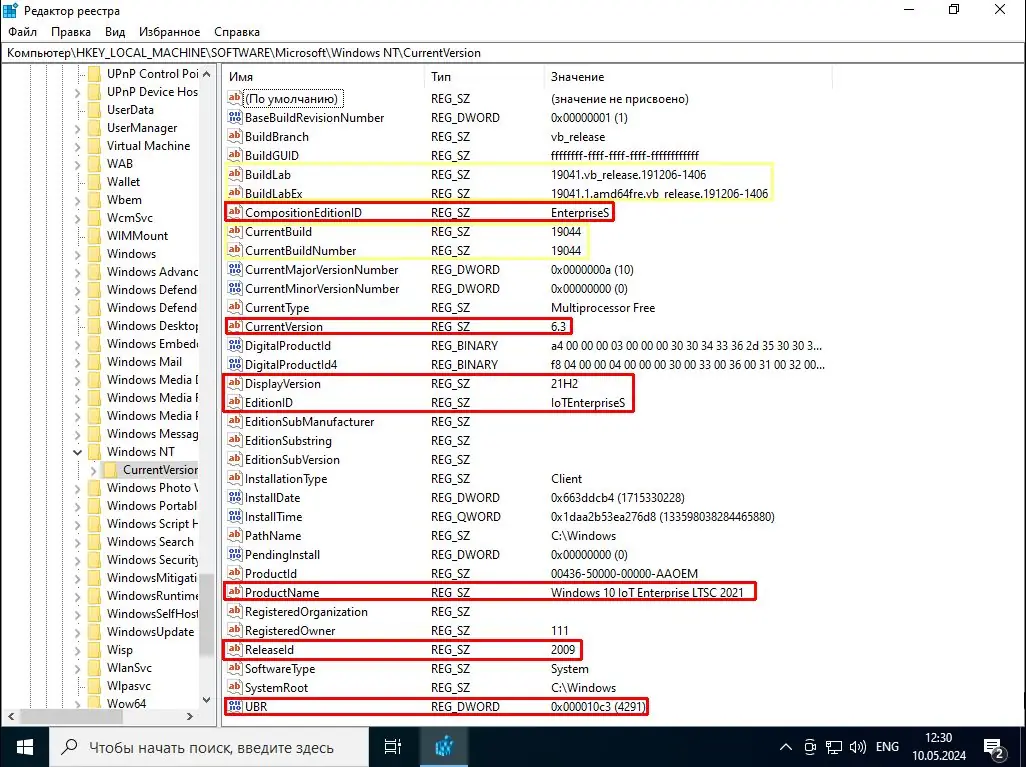Viewport: 1026px width, 767px height.
Task: Click the ab icon next to EditionID
Action: click(233, 402)
